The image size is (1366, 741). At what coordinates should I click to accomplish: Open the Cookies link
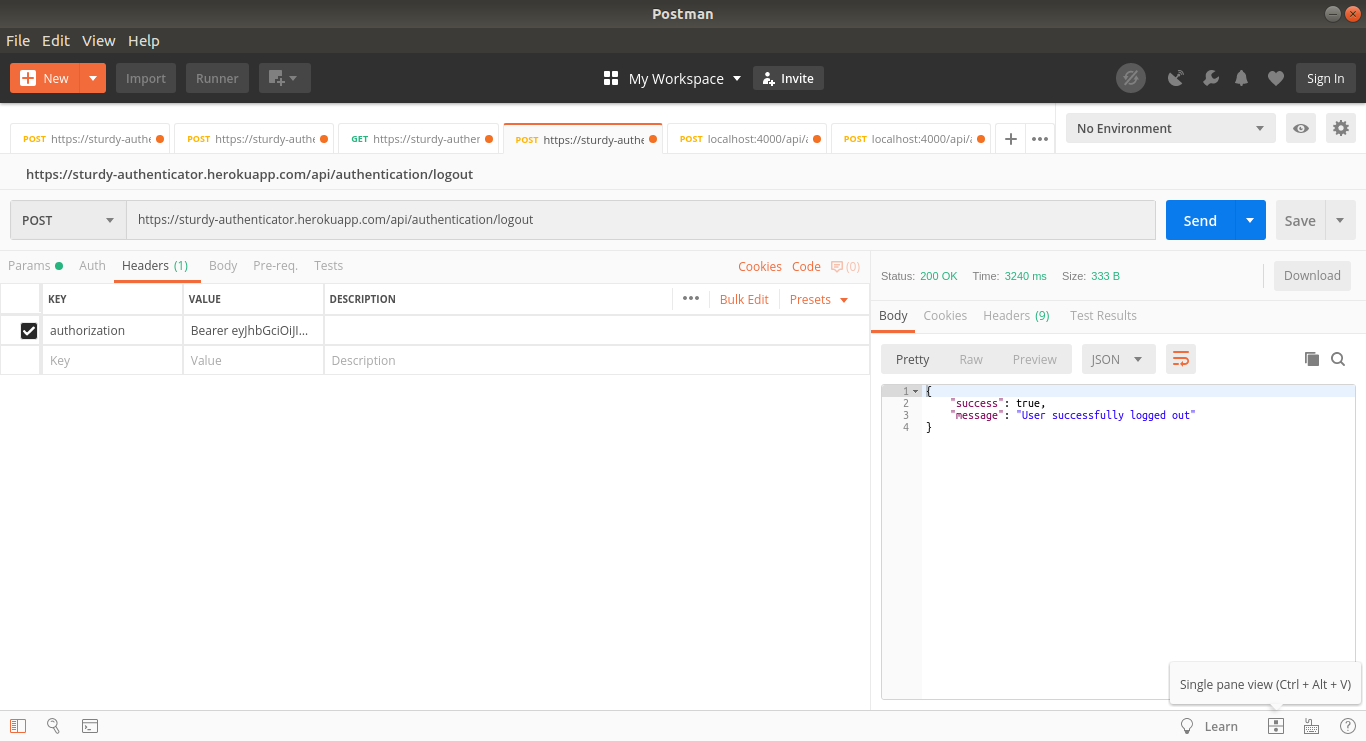coord(760,266)
